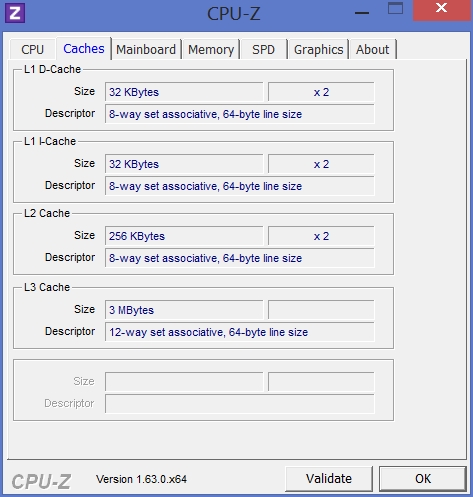Switch to the CPU tab

[32, 50]
